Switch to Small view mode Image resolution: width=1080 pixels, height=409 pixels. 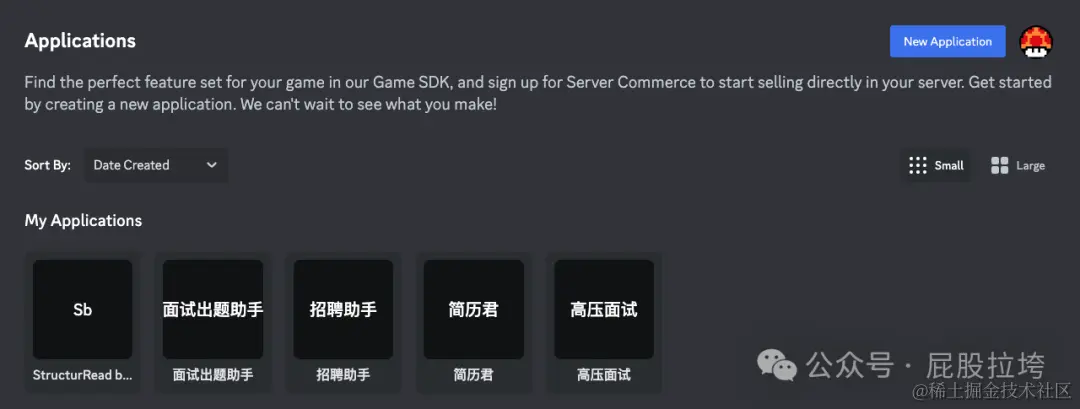[x=936, y=165]
